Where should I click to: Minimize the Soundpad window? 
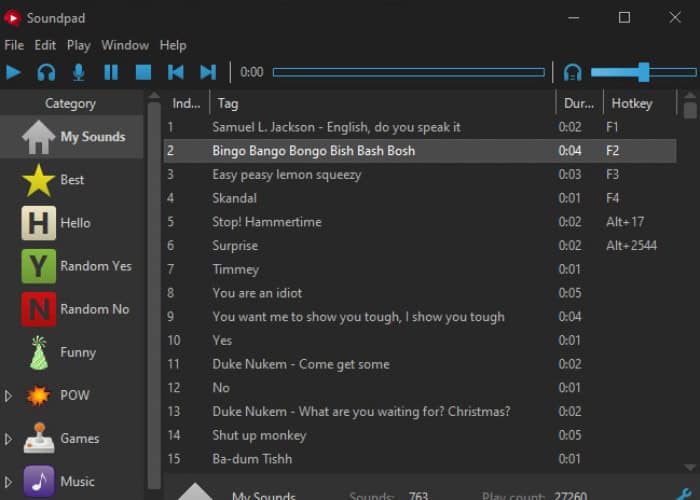click(574, 18)
